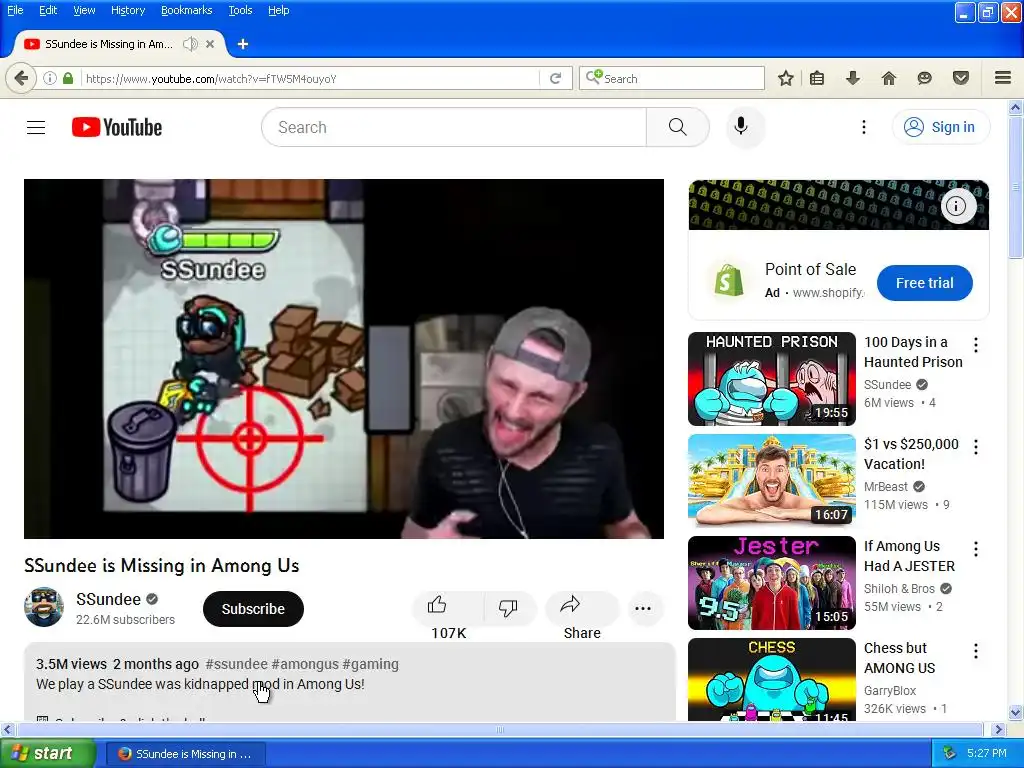Click the YouTube logo
Viewport: 1024px width, 768px height.
point(117,127)
